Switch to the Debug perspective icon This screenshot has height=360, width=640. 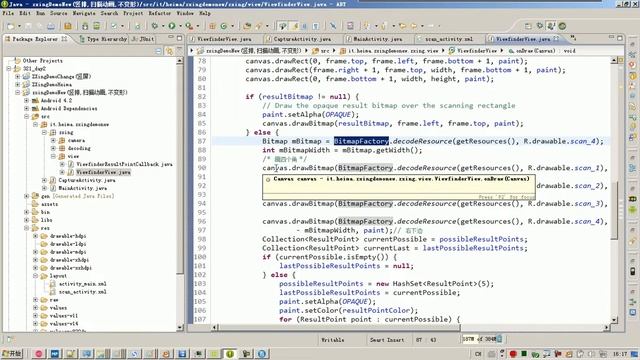pyautogui.click(x=540, y=26)
